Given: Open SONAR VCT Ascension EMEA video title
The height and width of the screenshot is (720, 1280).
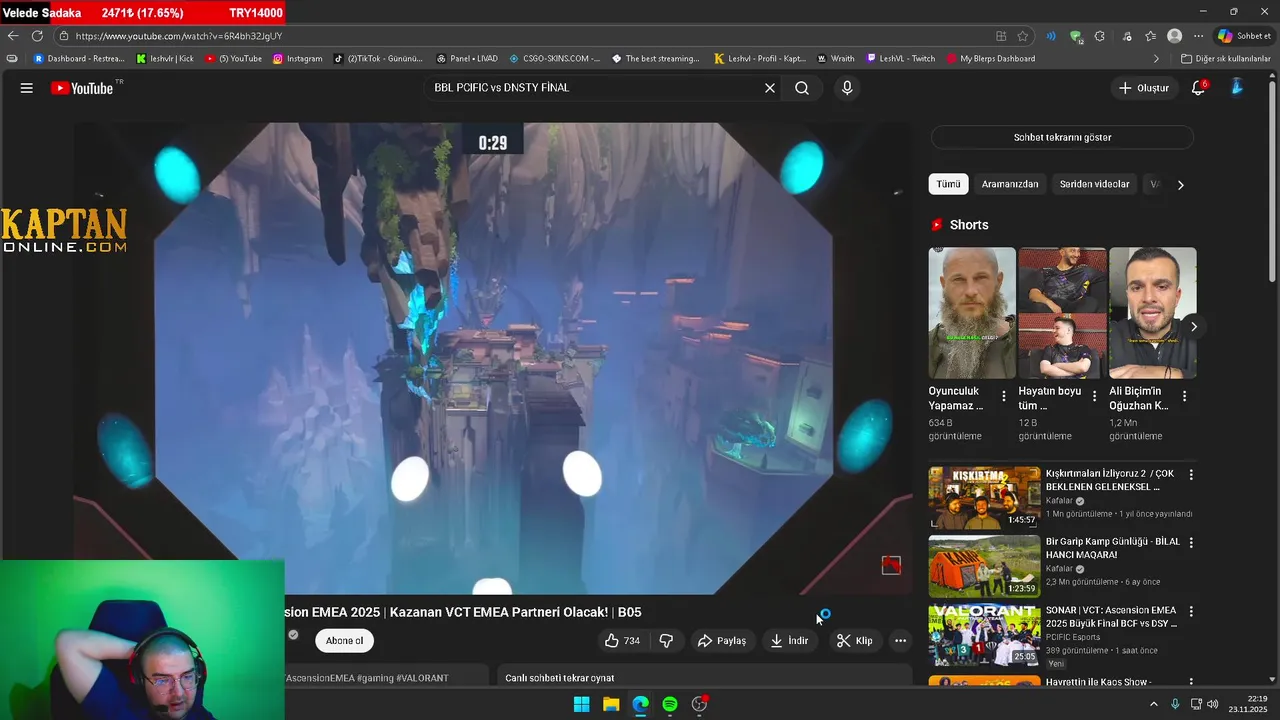Looking at the screenshot, I should tap(1111, 616).
